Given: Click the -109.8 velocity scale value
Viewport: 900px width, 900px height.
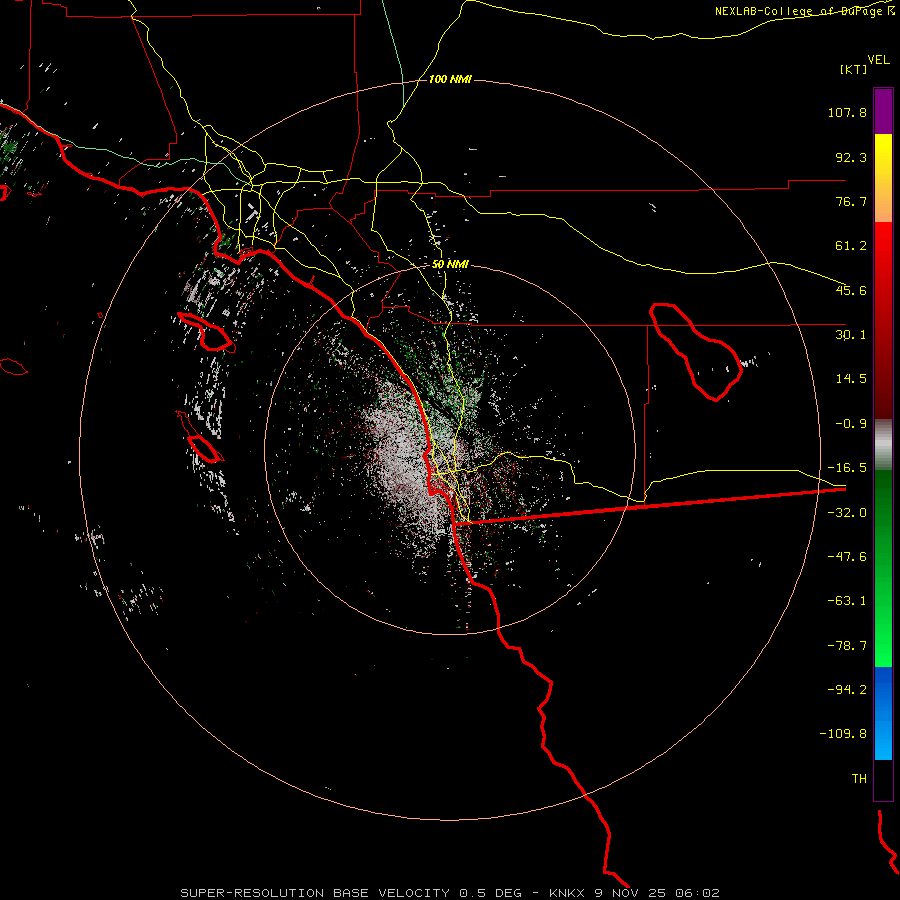Looking at the screenshot, I should pyautogui.click(x=844, y=734).
